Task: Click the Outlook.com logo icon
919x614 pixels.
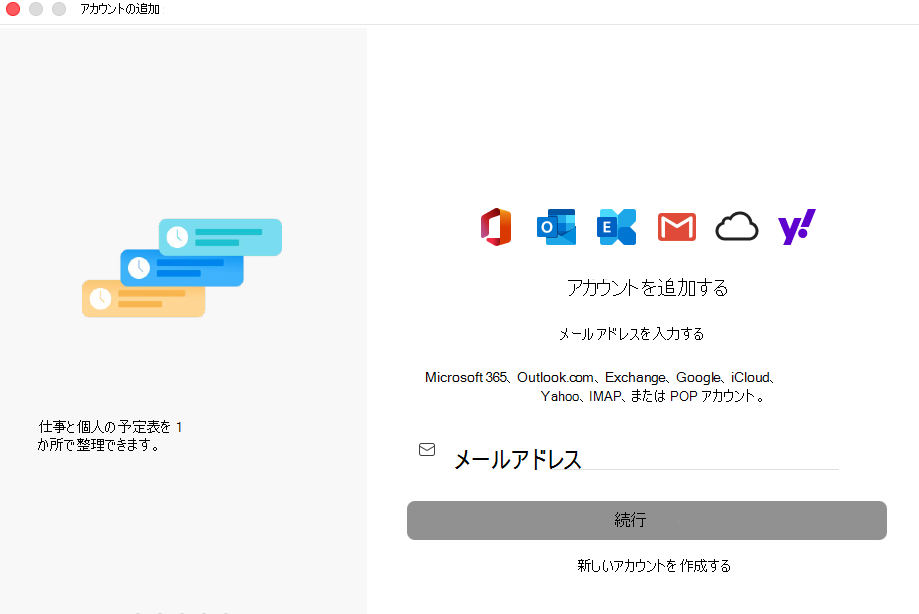Action: (556, 227)
